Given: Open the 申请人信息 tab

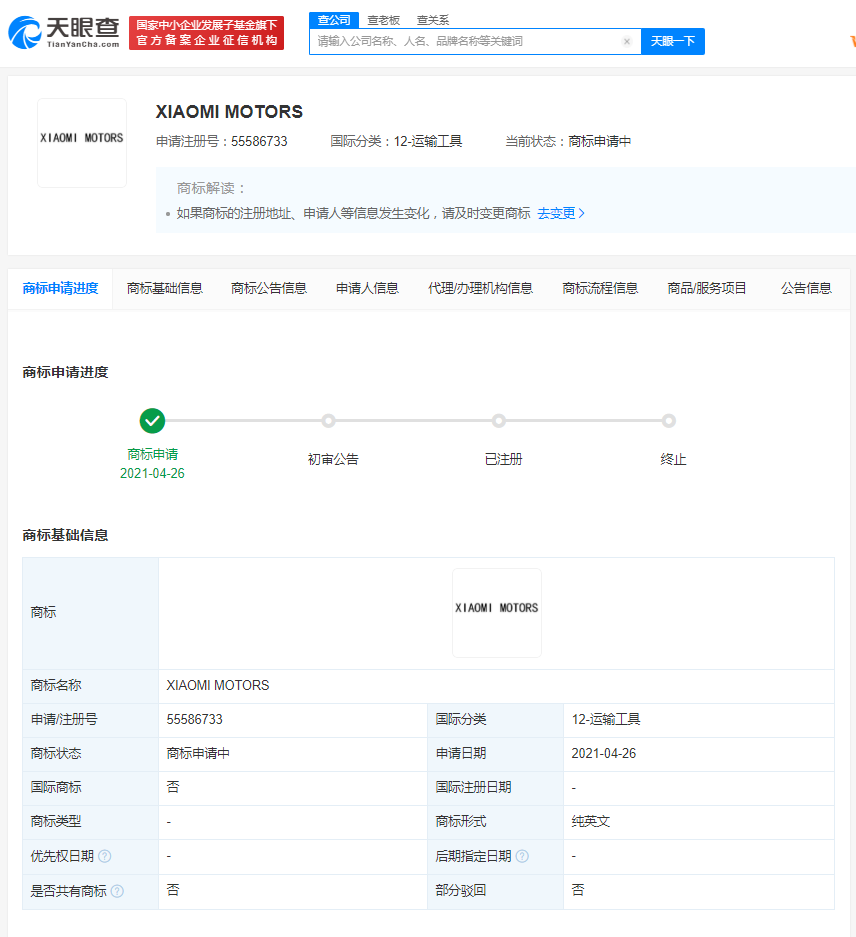Looking at the screenshot, I should click(x=367, y=289).
